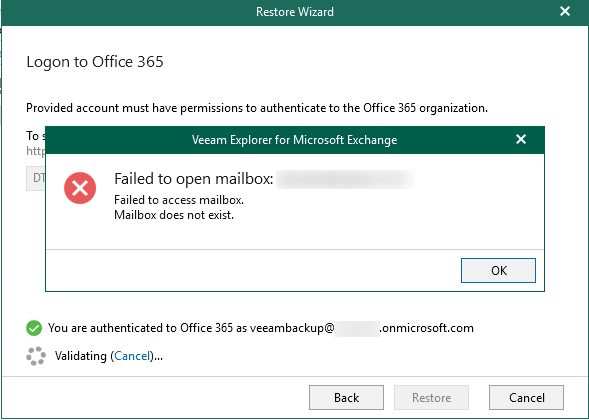Click the Cancel button at the wizard bottom
This screenshot has height=420, width=589.
click(x=526, y=397)
